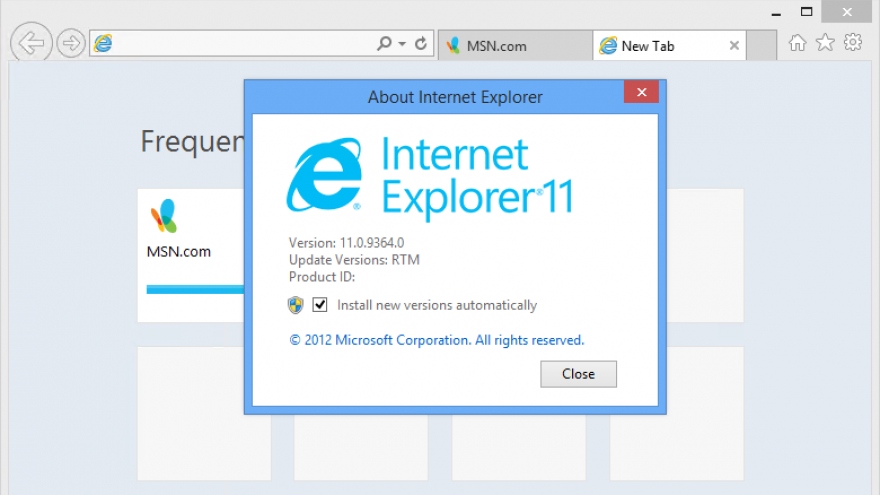Open the Tools gear menu
Viewport: 880px width, 495px height.
(x=853, y=43)
